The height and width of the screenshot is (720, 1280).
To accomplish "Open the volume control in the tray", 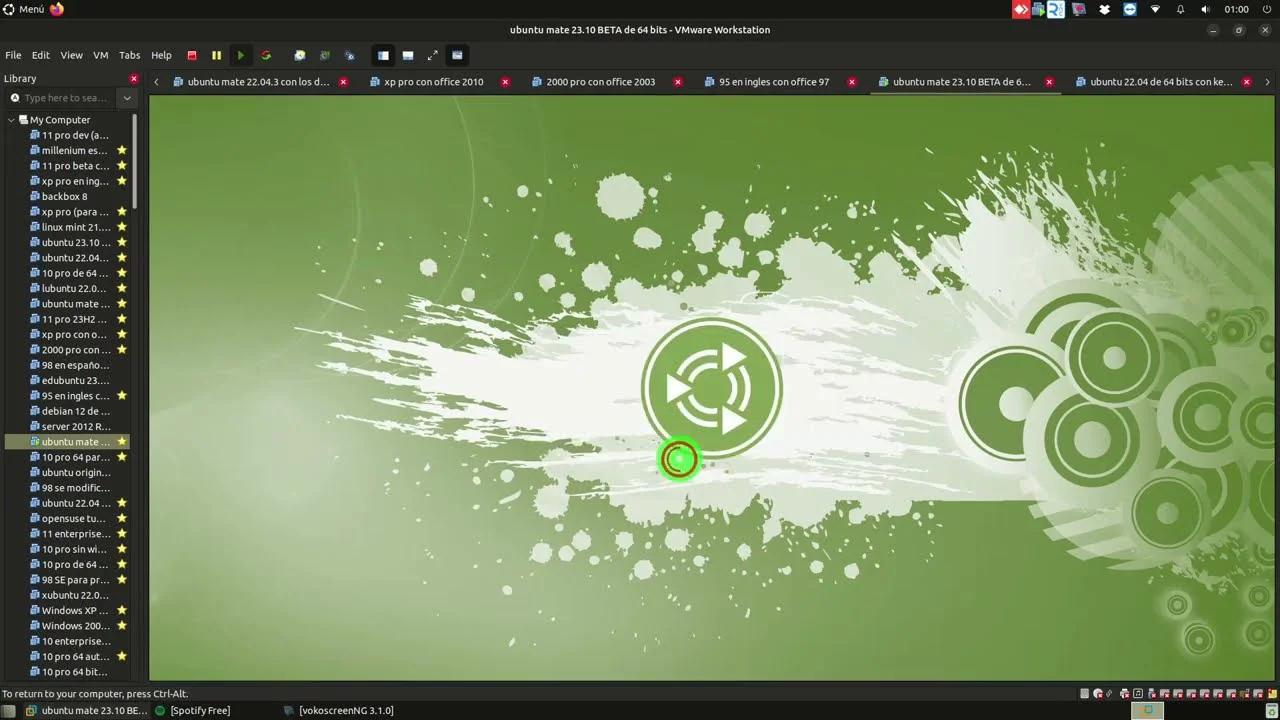I will pyautogui.click(x=1205, y=10).
